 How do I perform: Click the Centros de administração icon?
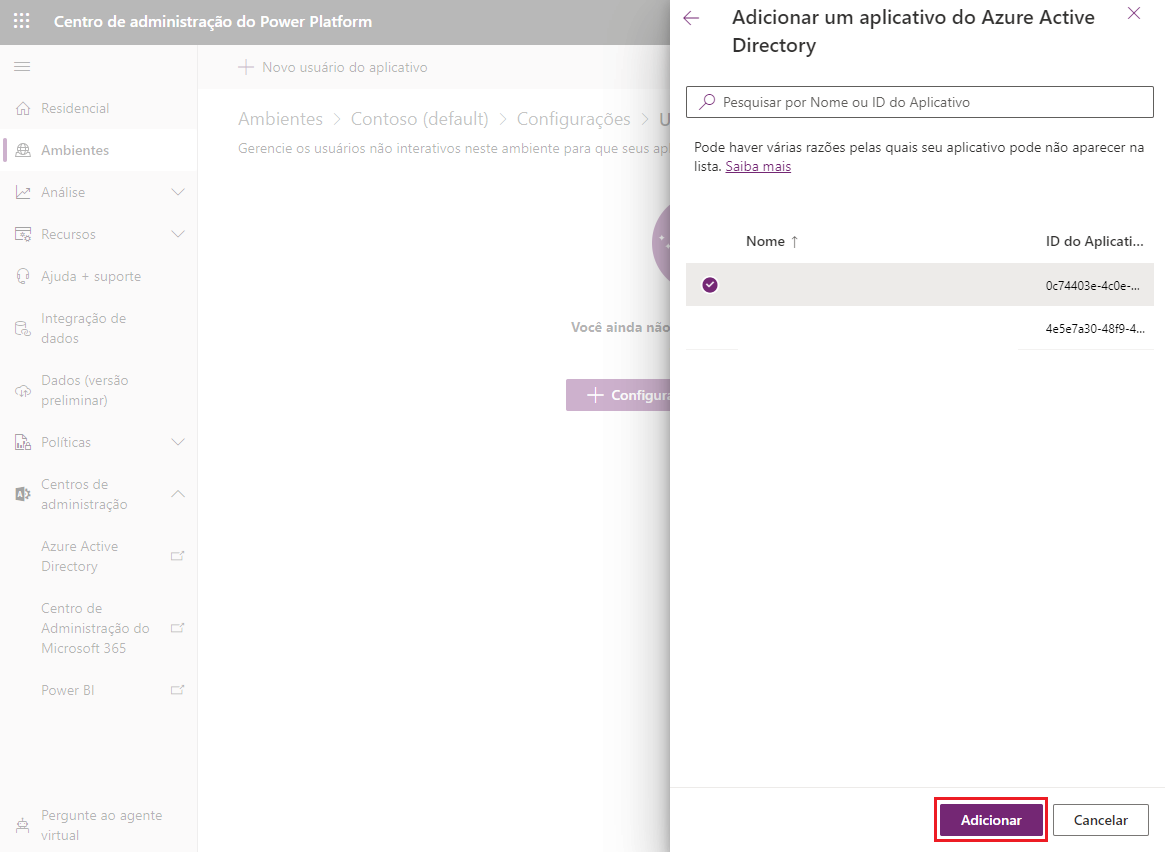23,494
